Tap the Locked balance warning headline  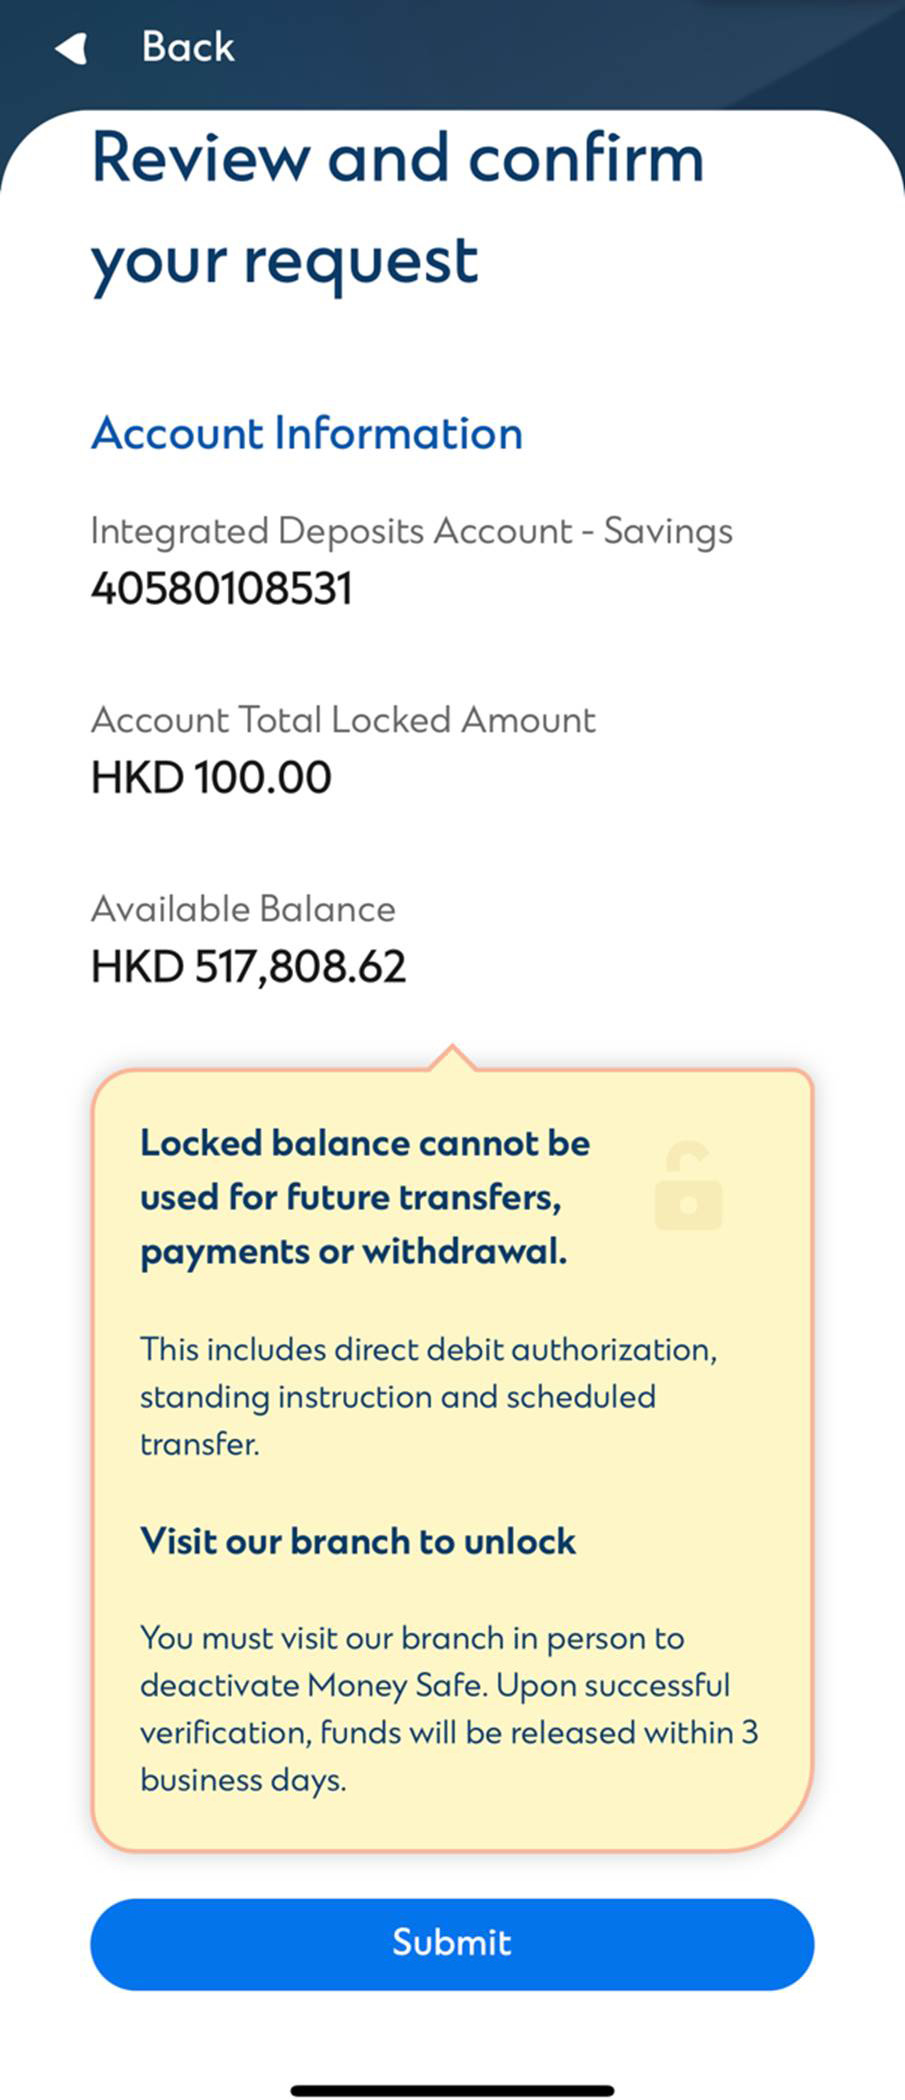coord(365,1197)
